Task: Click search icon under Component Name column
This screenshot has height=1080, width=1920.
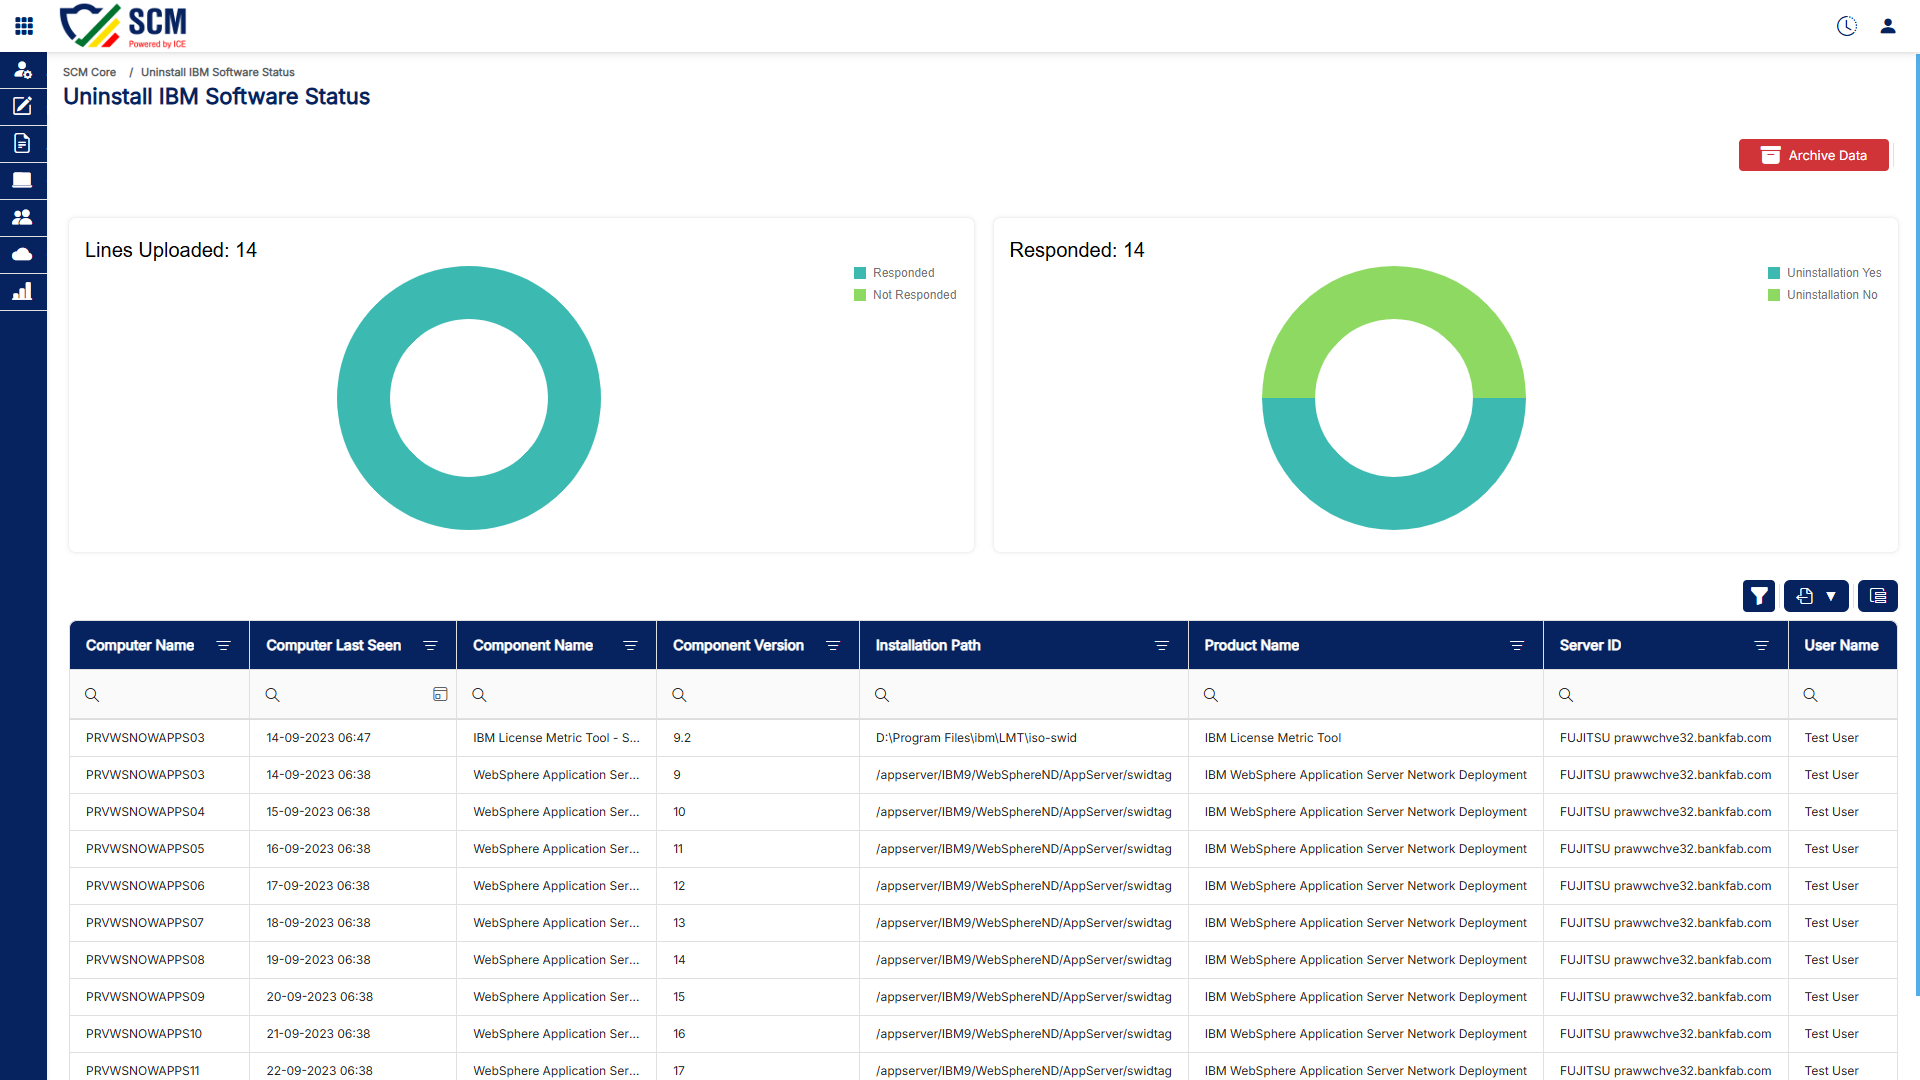Action: click(x=480, y=695)
